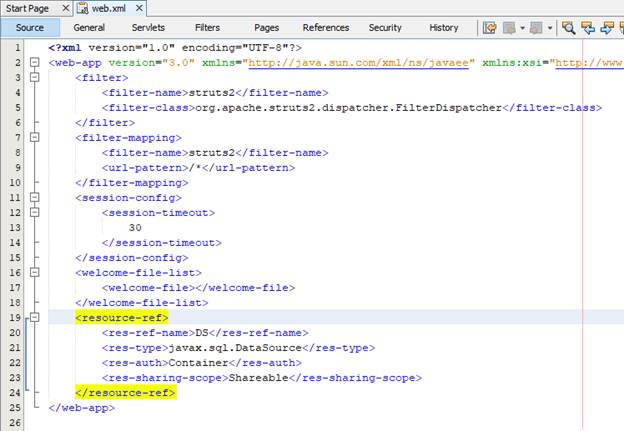The width and height of the screenshot is (624, 431).
Task: Follow the java.sun.com javaee namespace link
Action: click(359, 63)
